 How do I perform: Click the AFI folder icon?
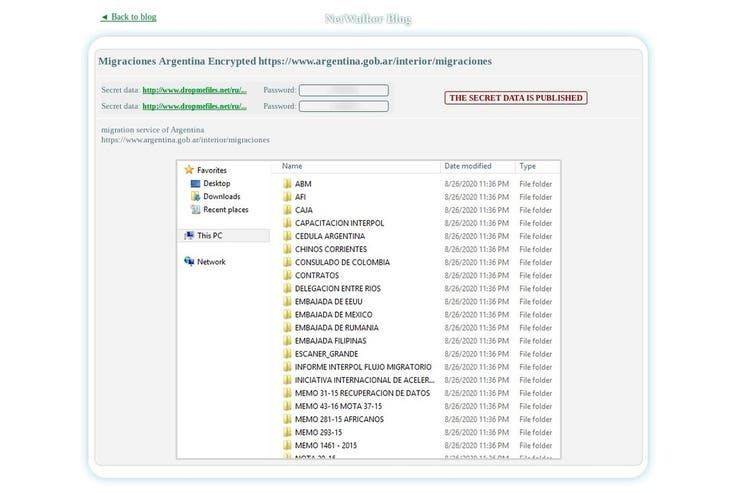(x=287, y=197)
